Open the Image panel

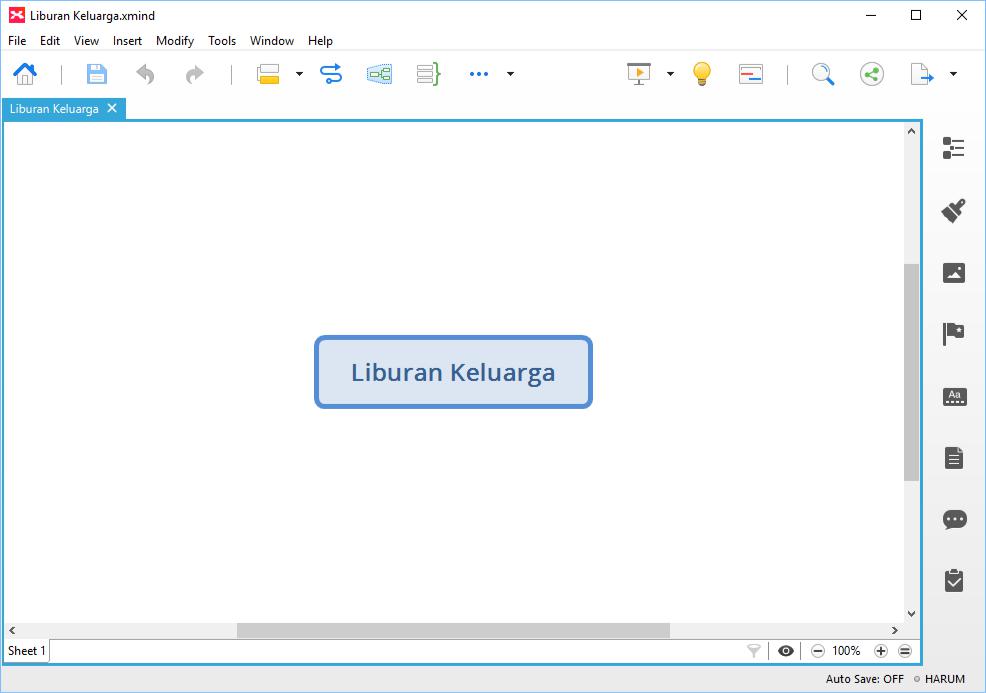point(954,273)
